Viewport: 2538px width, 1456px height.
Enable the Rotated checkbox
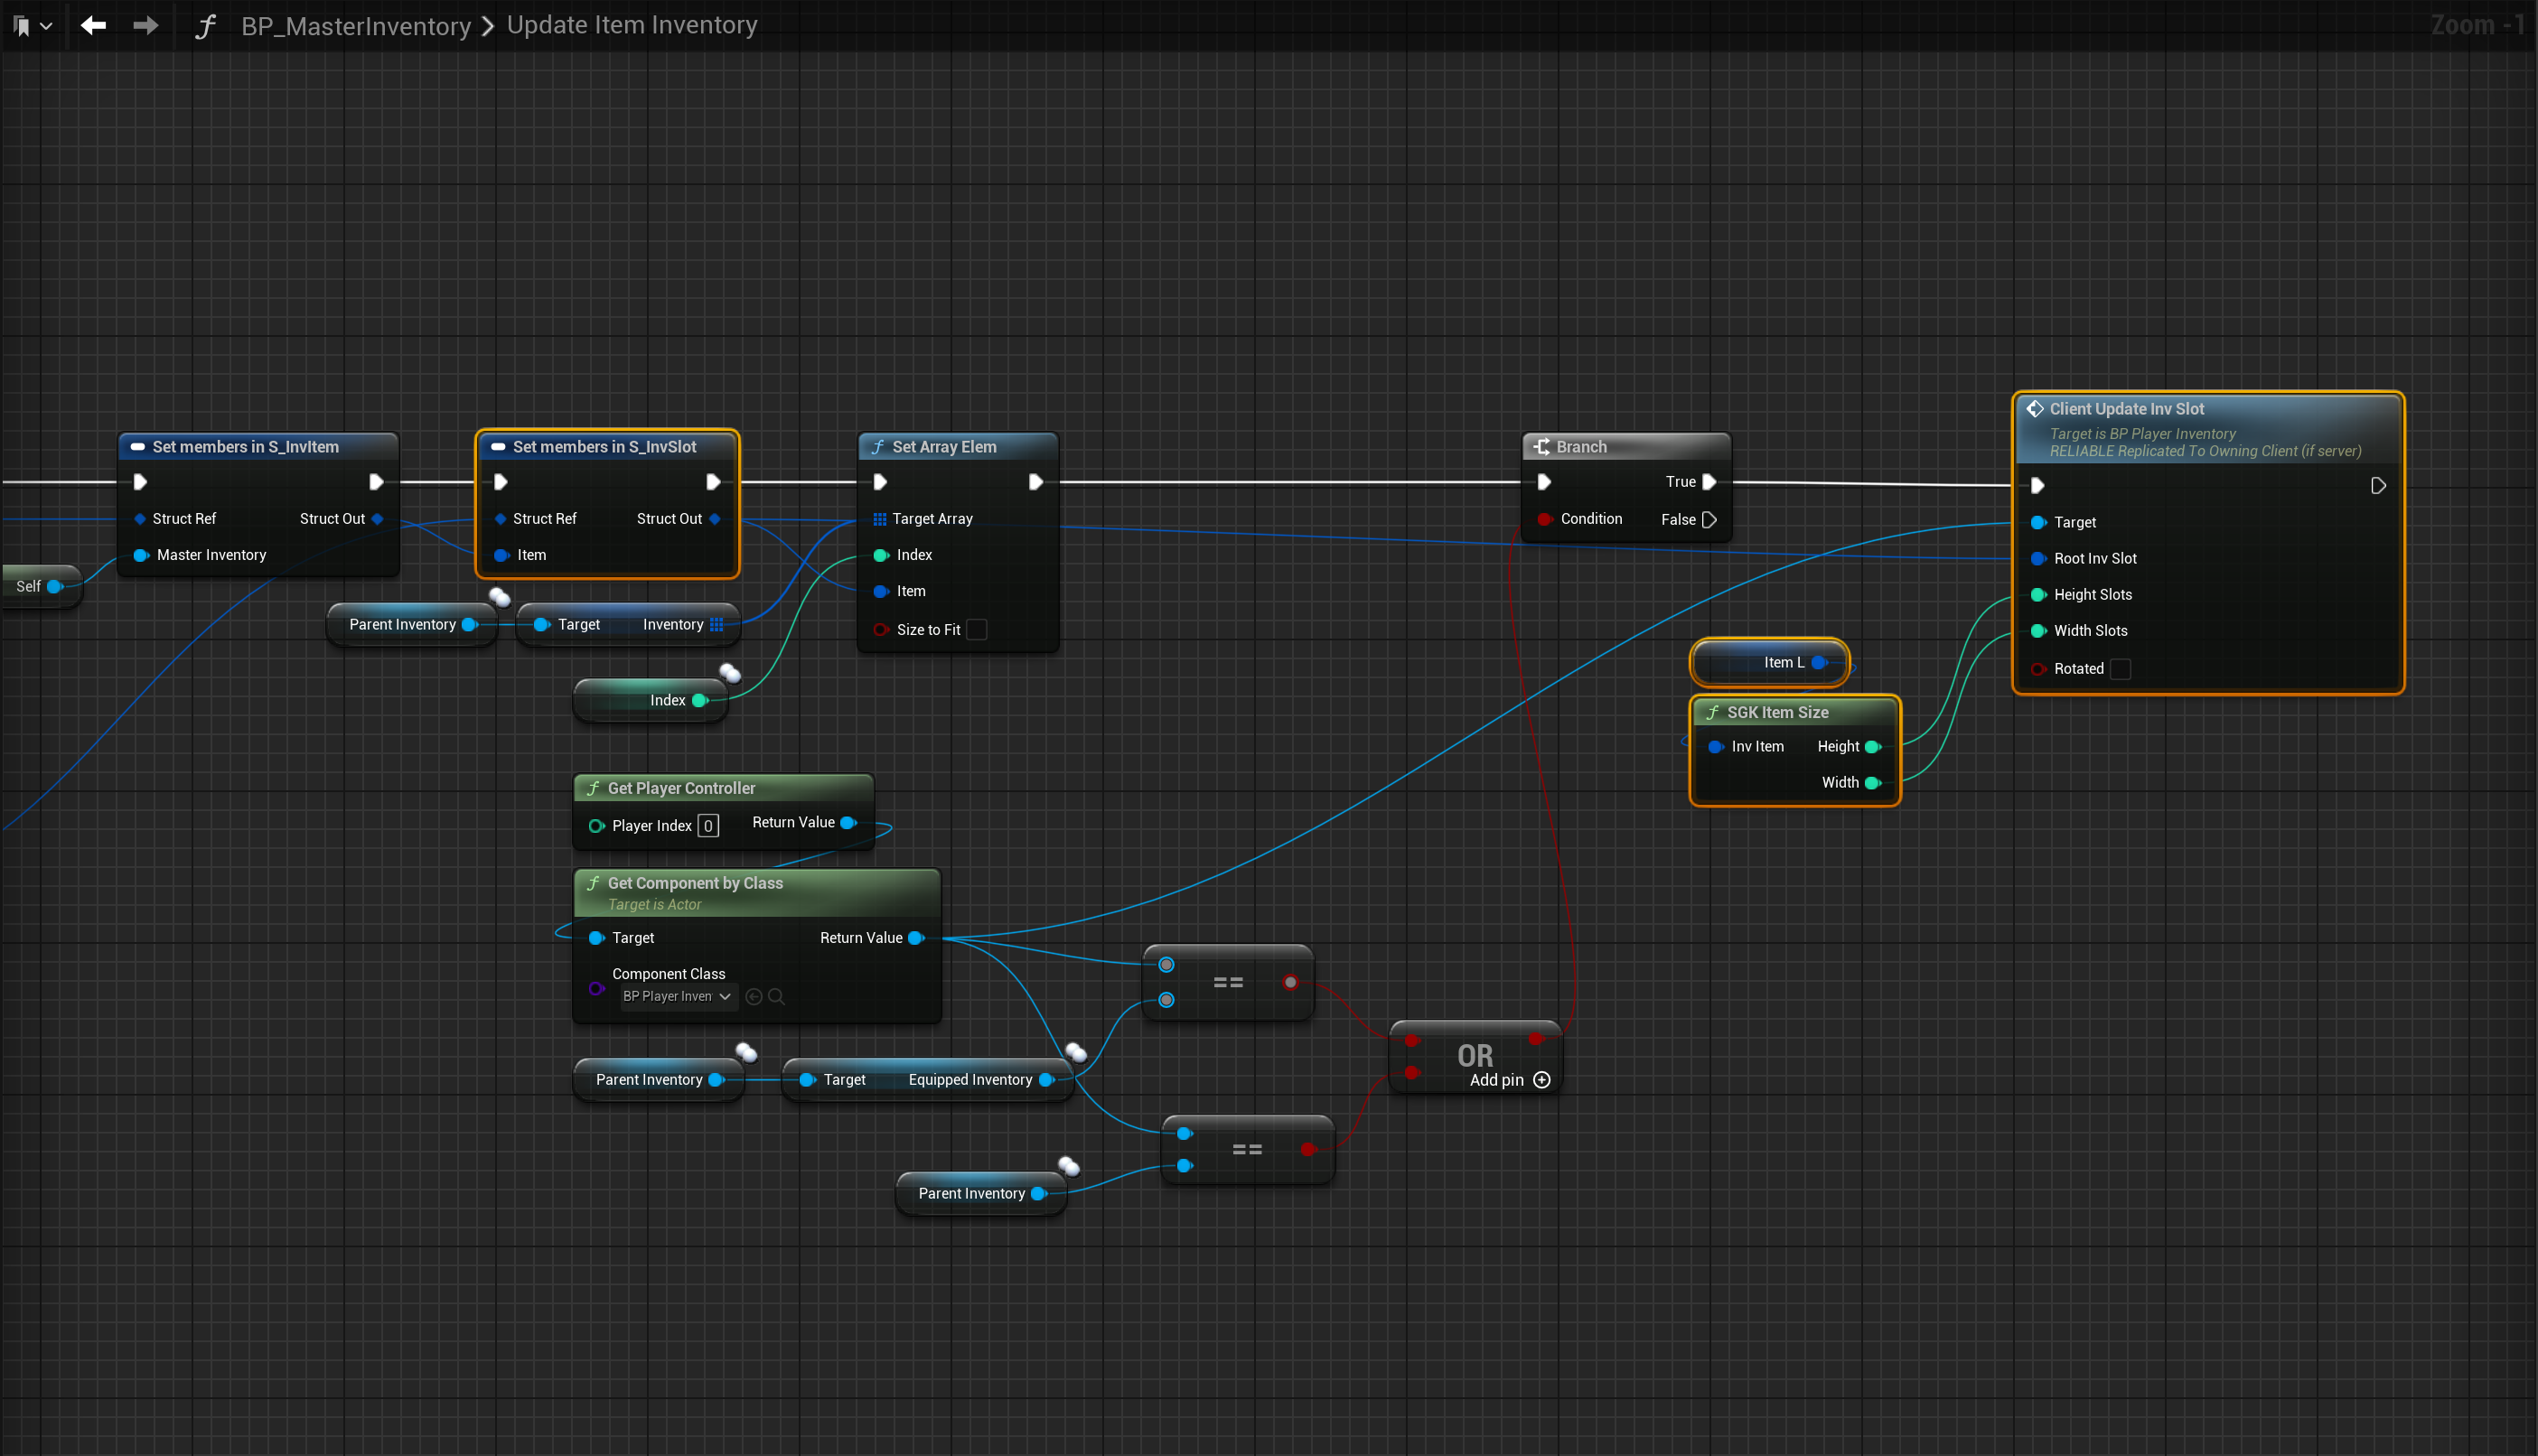point(2120,669)
